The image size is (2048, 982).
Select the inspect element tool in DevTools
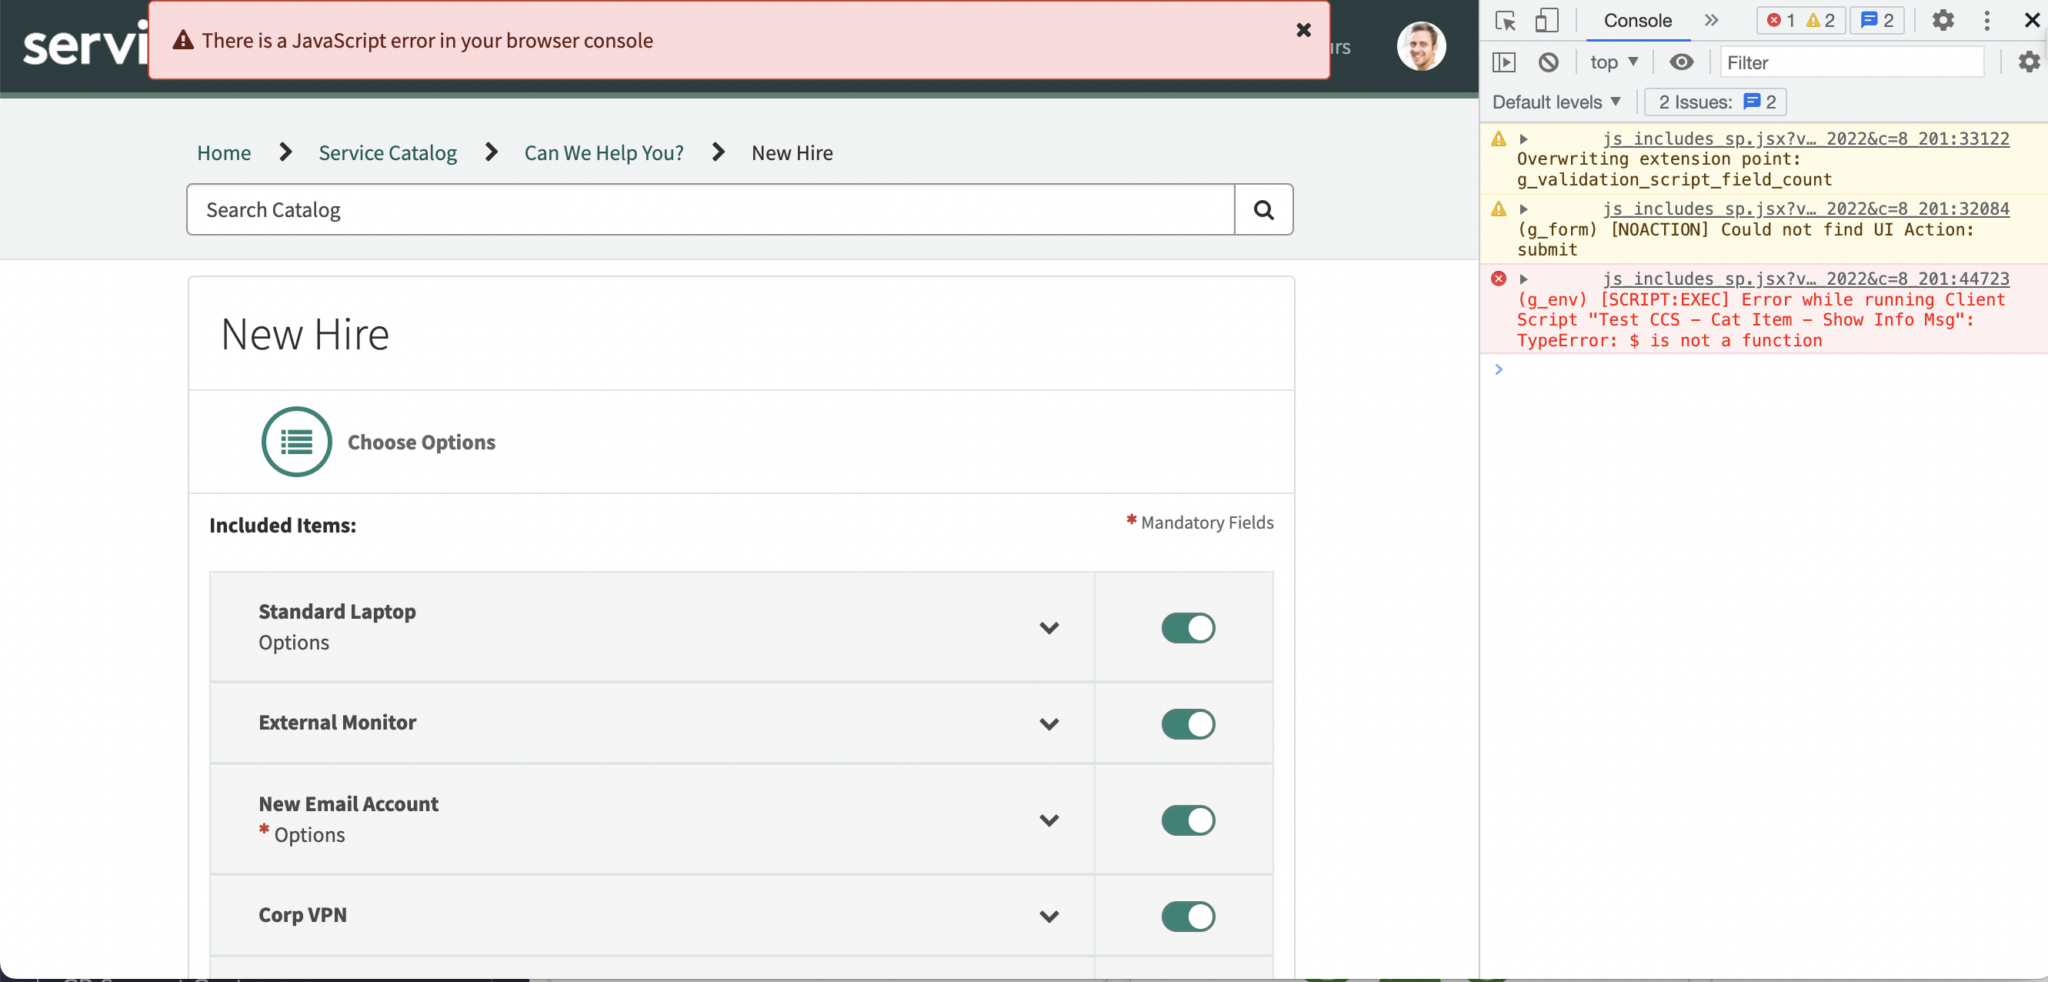pyautogui.click(x=1506, y=20)
